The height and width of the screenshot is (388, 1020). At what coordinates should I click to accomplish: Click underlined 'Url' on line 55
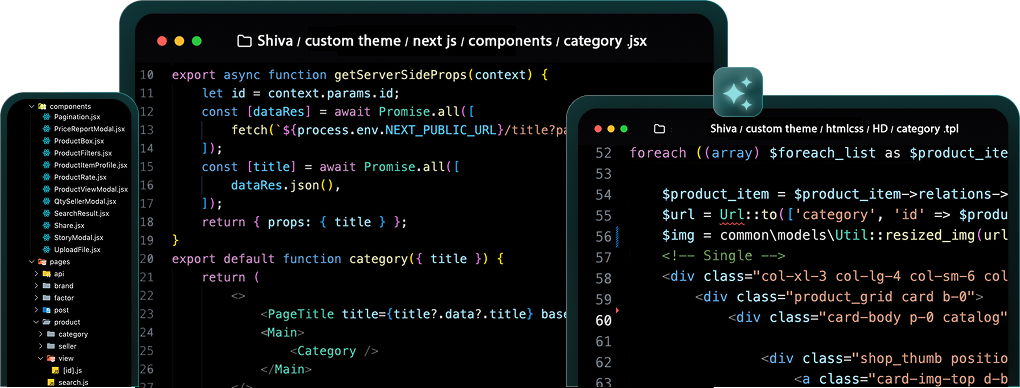(732, 215)
